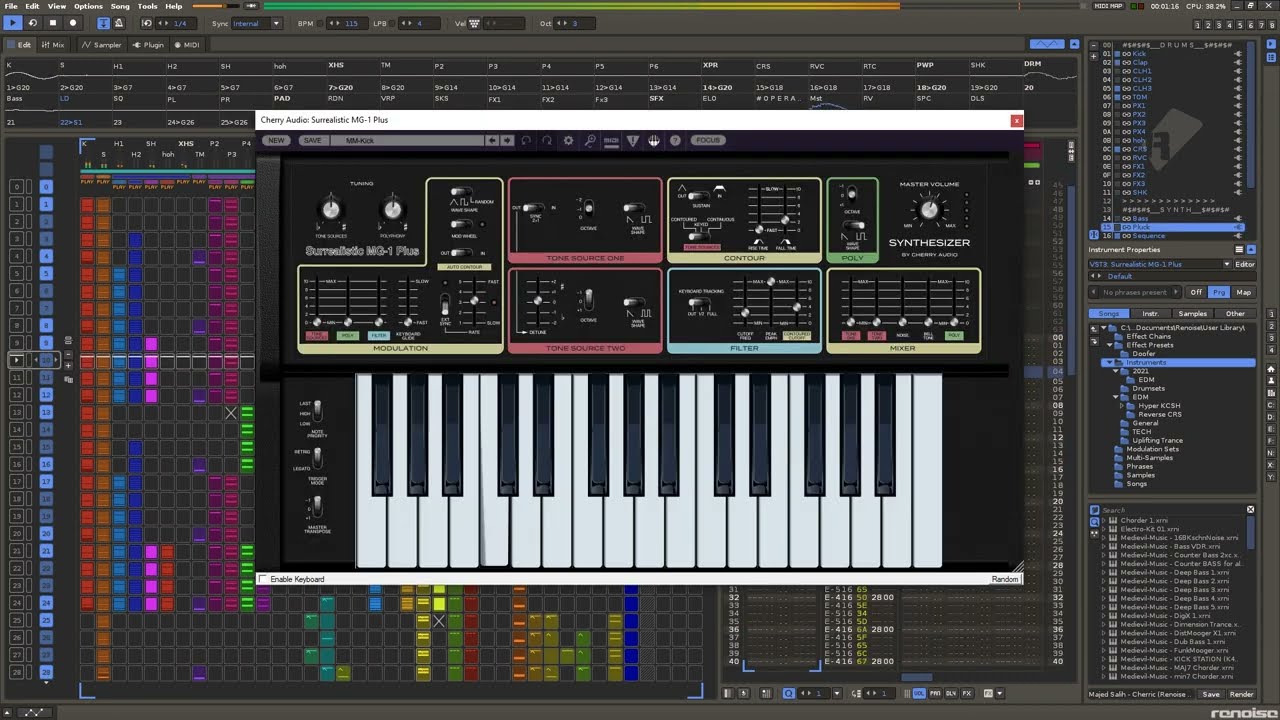Click the undo icon in synth toolbar
This screenshot has height=720, width=1280.
(526, 140)
